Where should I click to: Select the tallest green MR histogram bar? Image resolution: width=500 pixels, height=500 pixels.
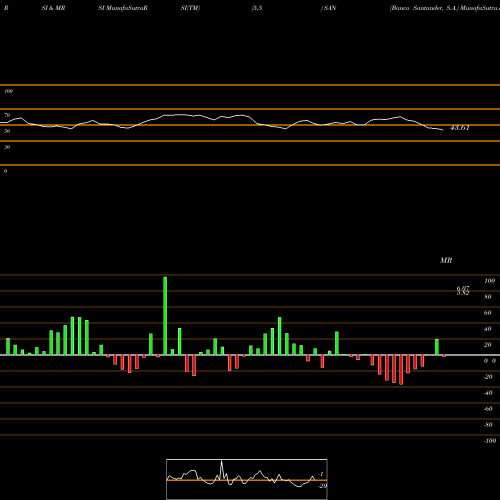(165, 316)
